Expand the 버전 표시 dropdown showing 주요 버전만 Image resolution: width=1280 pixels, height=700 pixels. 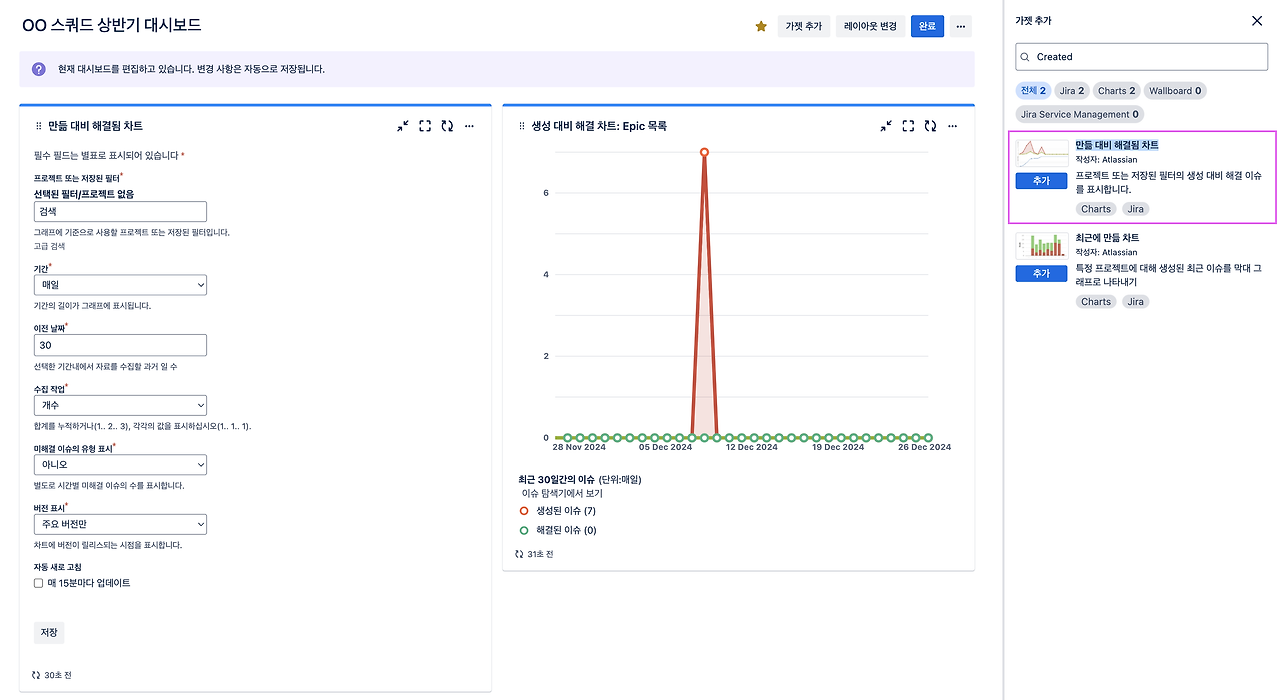pyautogui.click(x=120, y=524)
